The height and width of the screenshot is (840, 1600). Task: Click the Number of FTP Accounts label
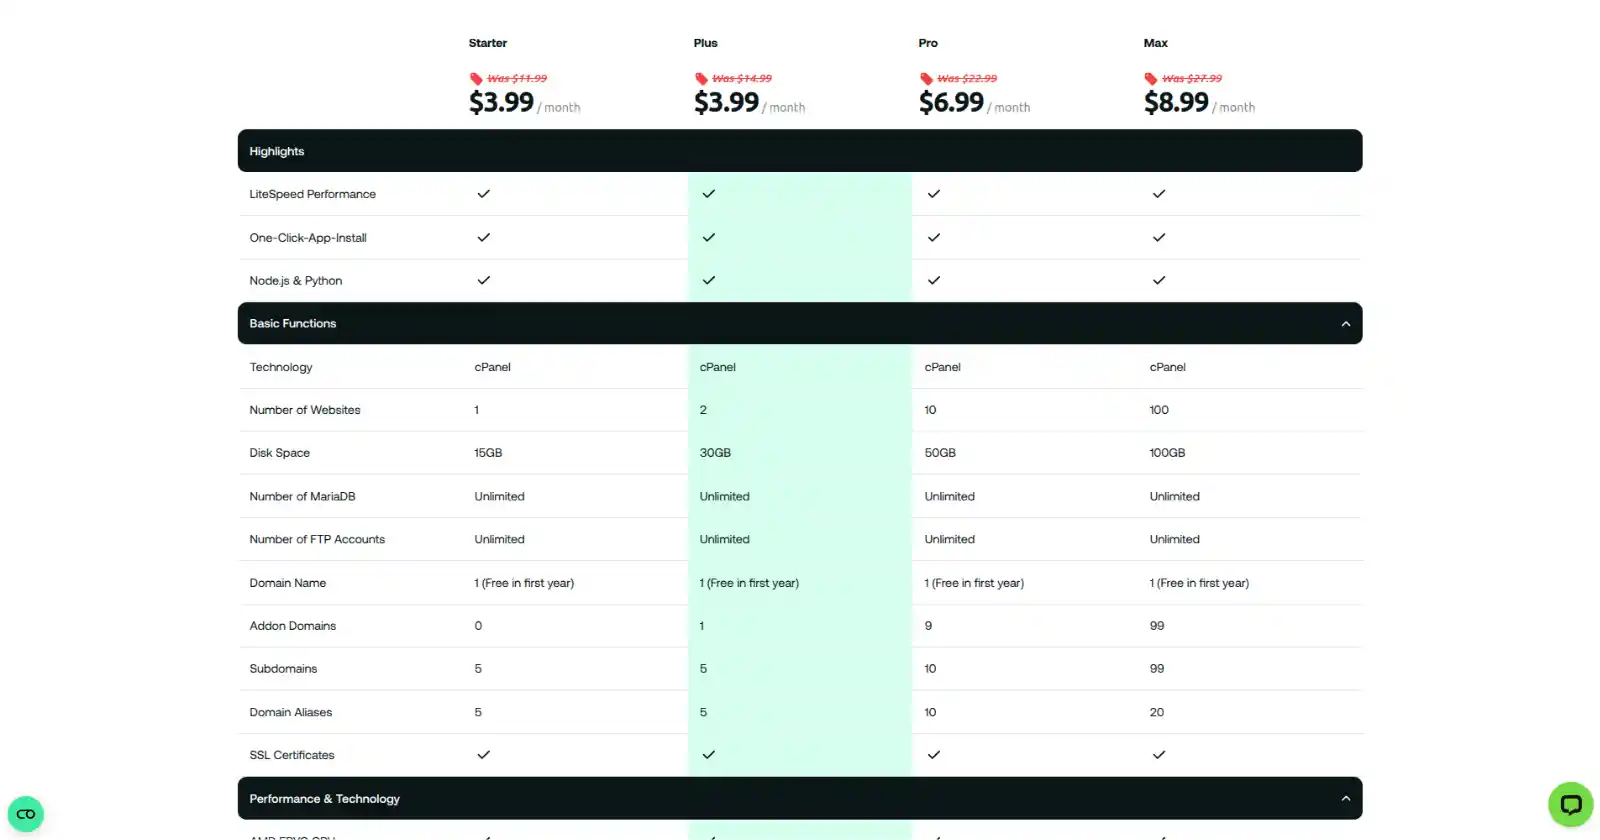coord(317,539)
